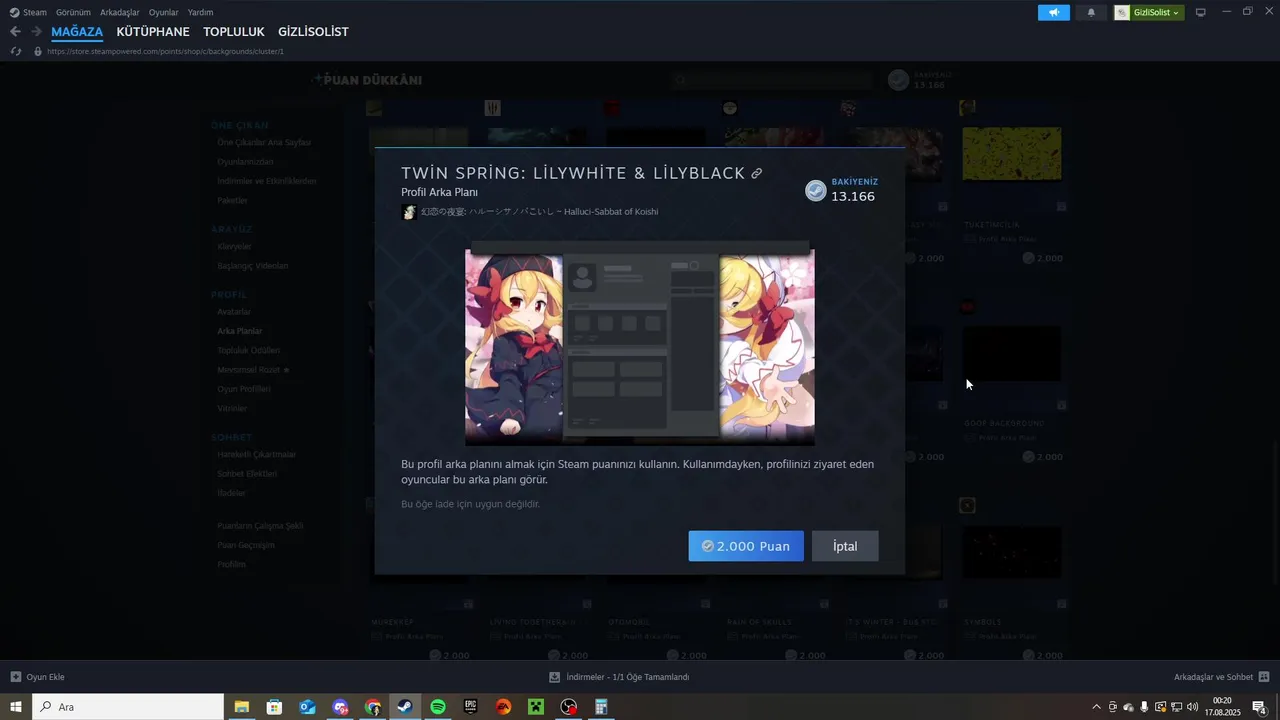Image resolution: width=1280 pixels, height=720 pixels.
Task: Open the Görünüm menu
Action: coord(73,12)
